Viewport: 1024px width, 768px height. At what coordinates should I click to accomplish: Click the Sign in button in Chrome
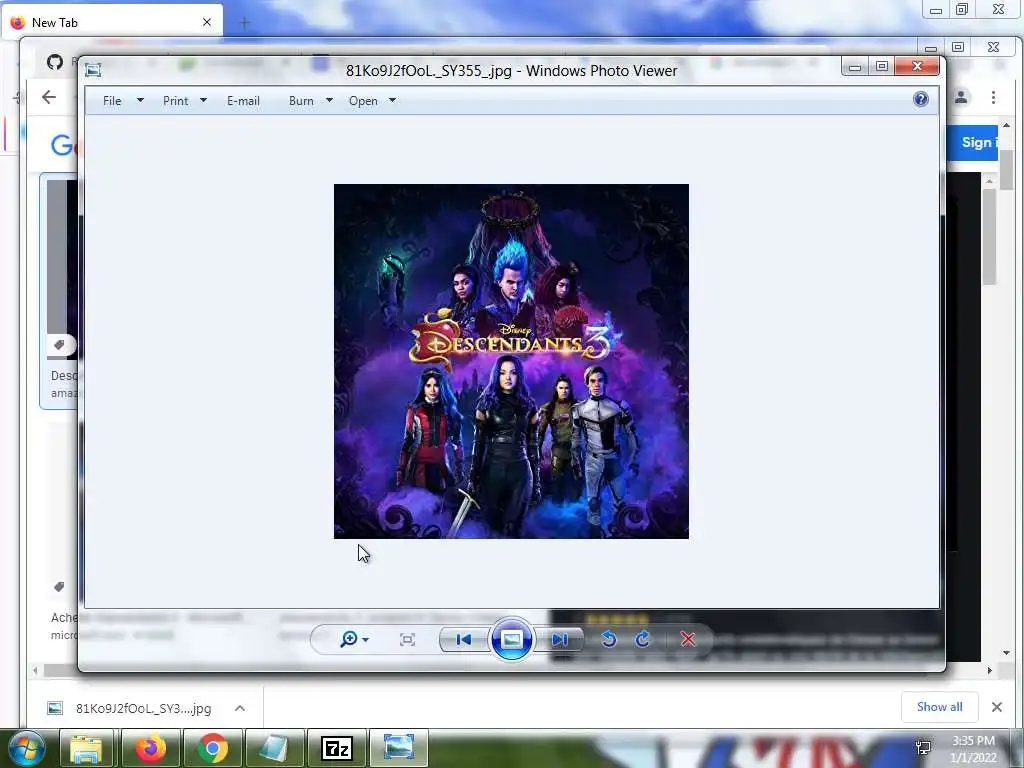pyautogui.click(x=972, y=142)
